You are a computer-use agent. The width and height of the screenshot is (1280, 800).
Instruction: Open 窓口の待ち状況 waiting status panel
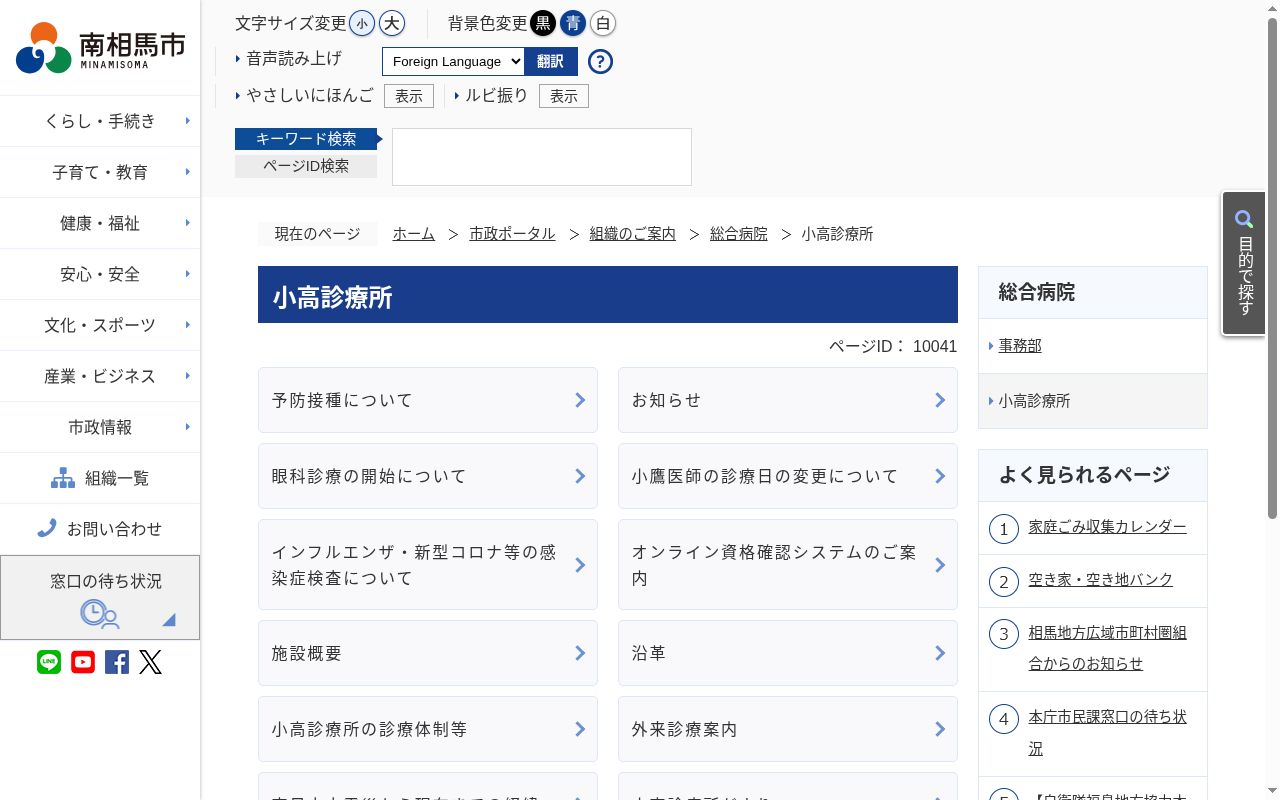pos(100,598)
